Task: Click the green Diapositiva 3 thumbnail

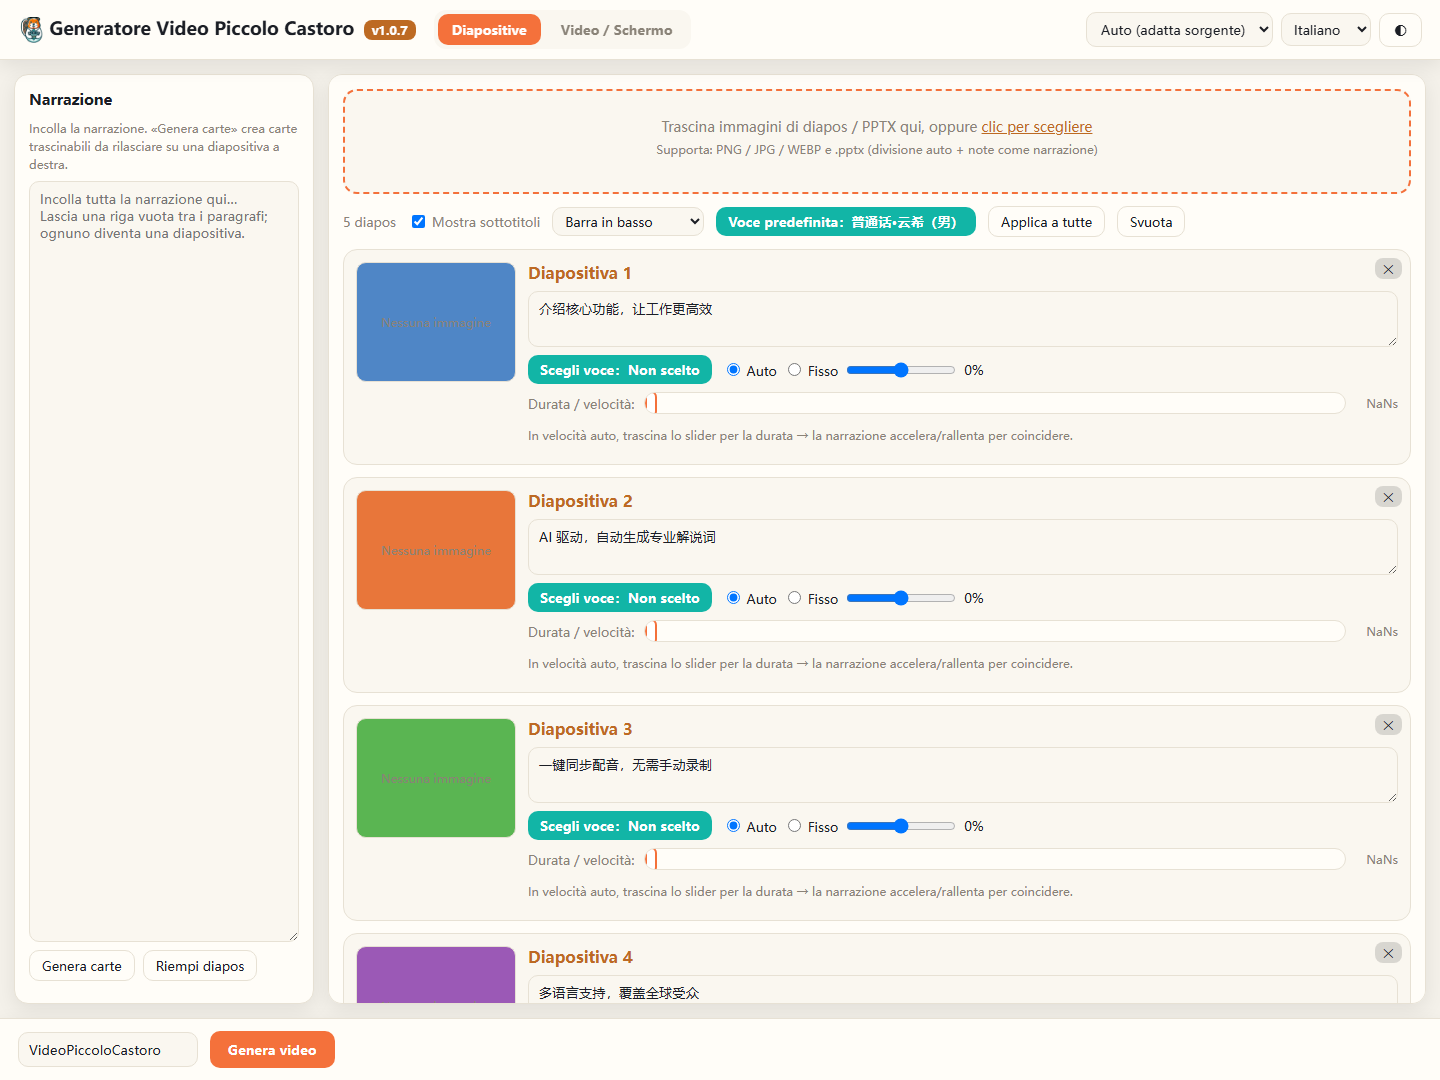Action: [436, 778]
